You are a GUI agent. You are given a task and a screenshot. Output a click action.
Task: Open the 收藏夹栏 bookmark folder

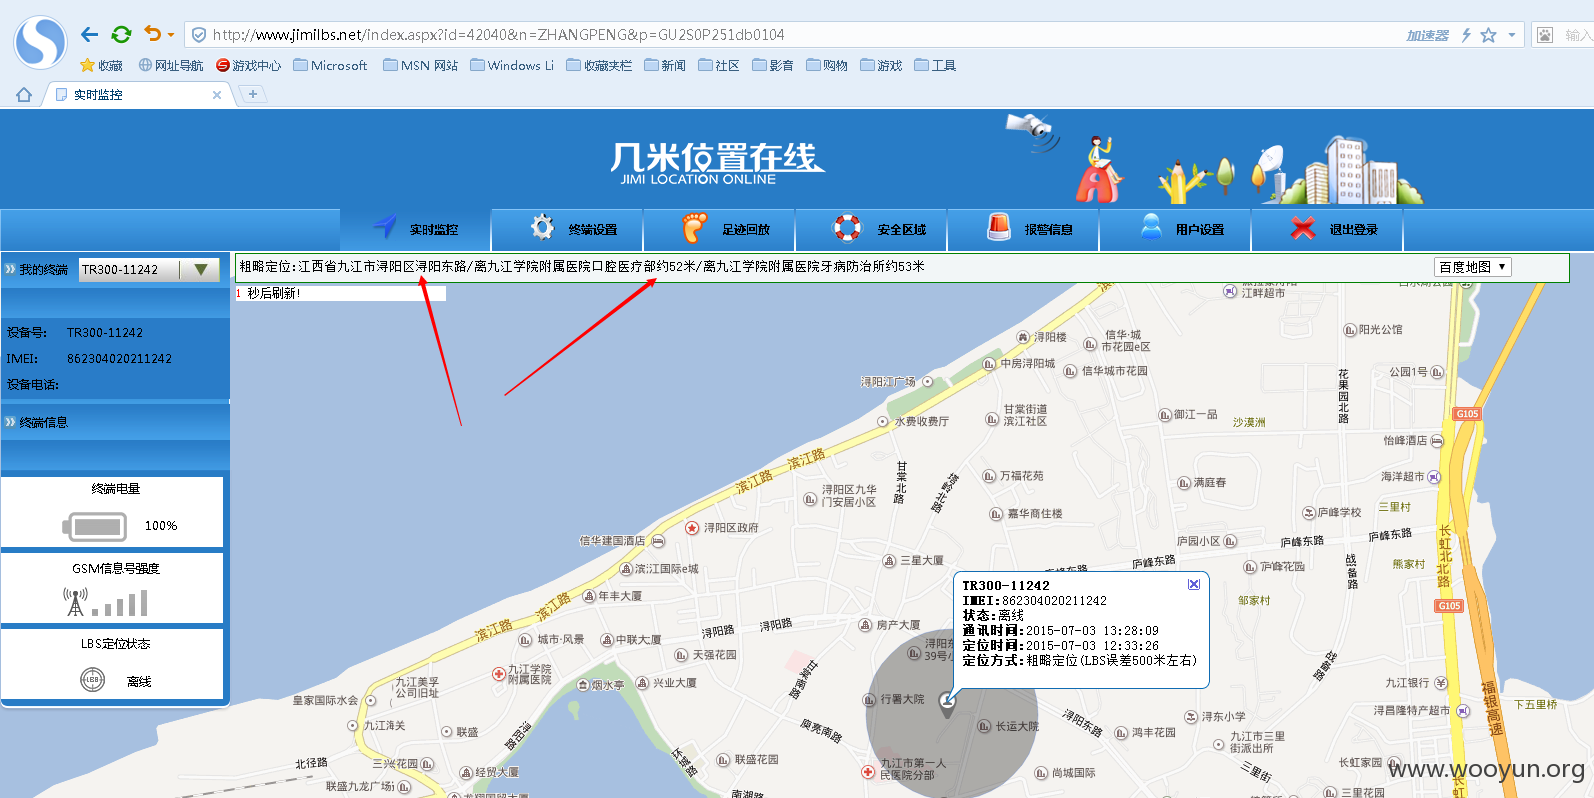599,65
